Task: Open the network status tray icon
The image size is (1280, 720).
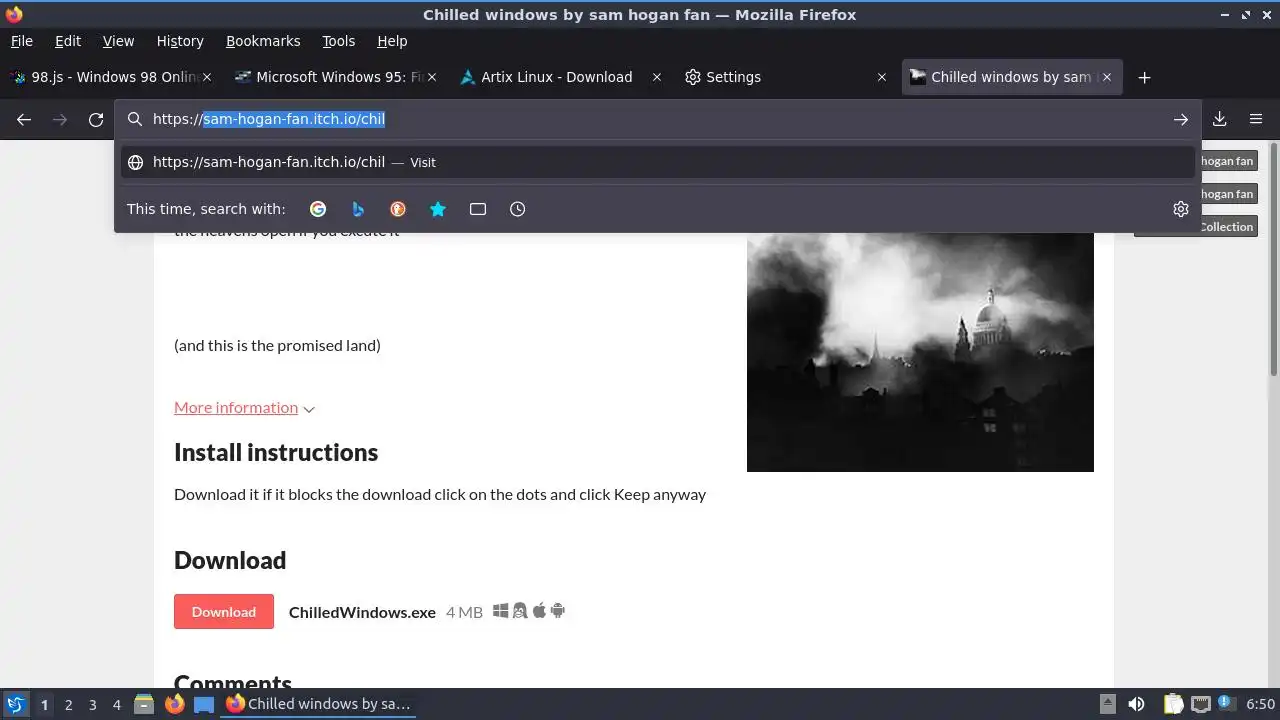Action: tap(1201, 704)
